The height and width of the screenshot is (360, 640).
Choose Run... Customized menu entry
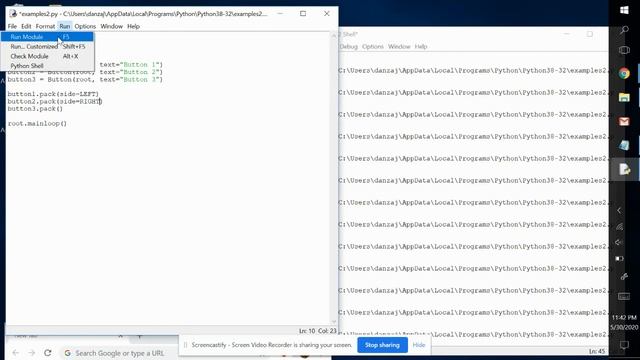click(47, 47)
